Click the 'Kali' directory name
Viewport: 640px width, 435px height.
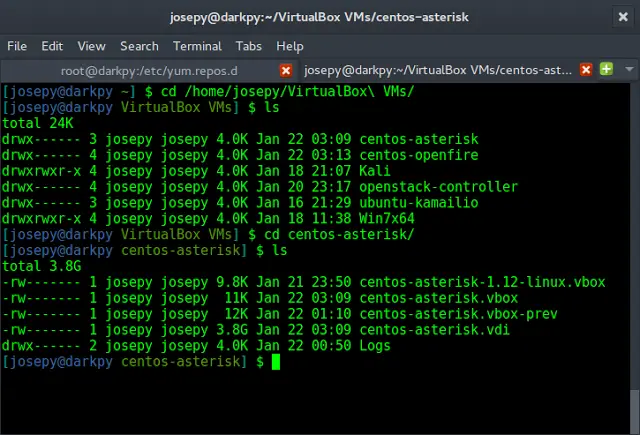(x=375, y=171)
